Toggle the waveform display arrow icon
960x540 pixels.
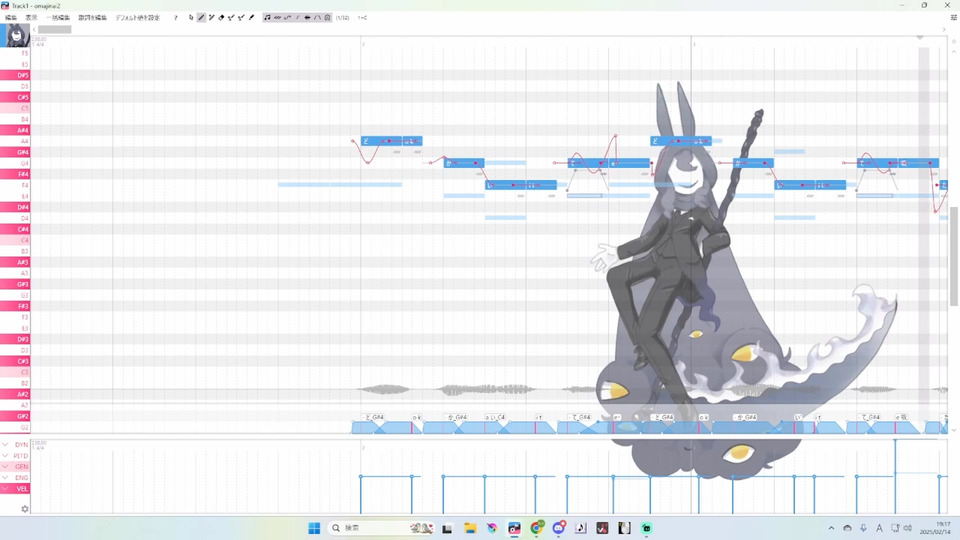pos(307,18)
